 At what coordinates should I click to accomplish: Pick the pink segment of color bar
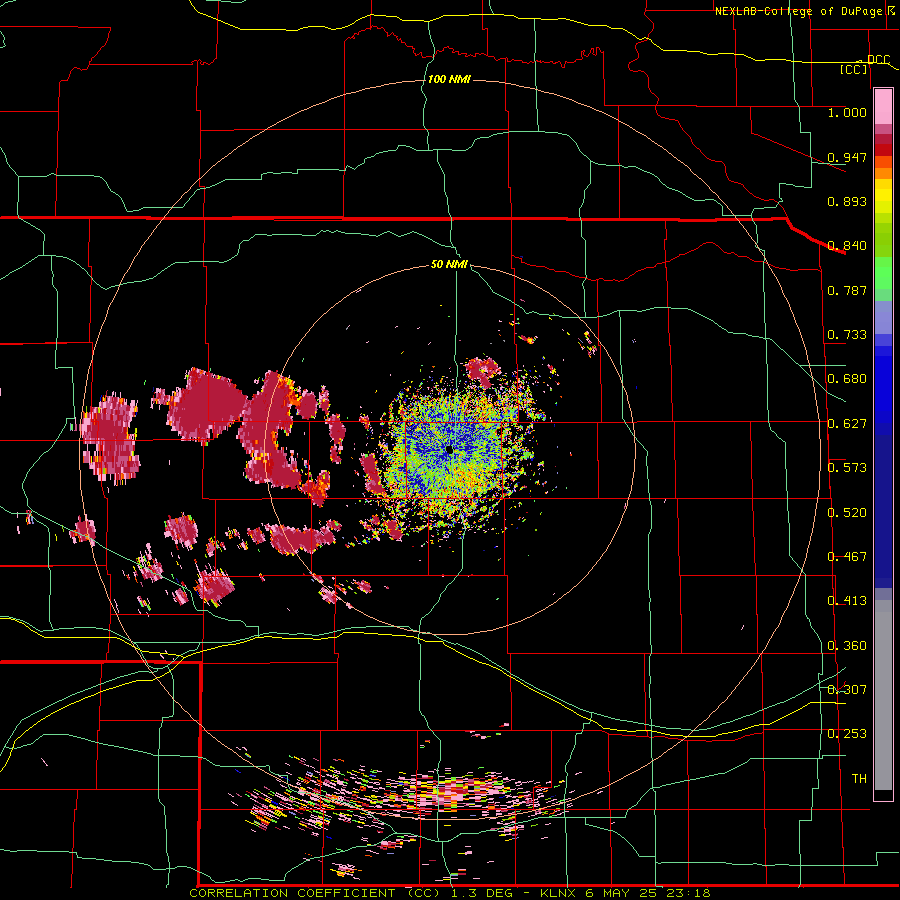[x=883, y=106]
